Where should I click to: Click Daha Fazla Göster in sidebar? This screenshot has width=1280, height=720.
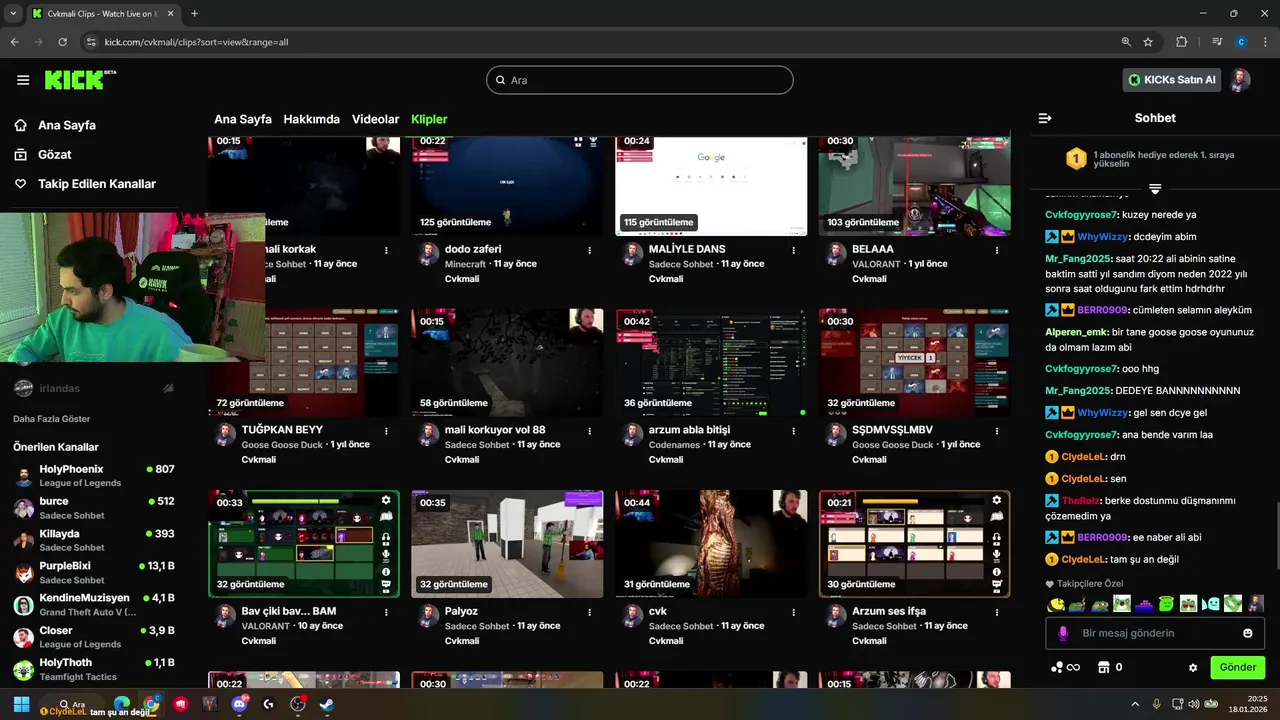52,419
